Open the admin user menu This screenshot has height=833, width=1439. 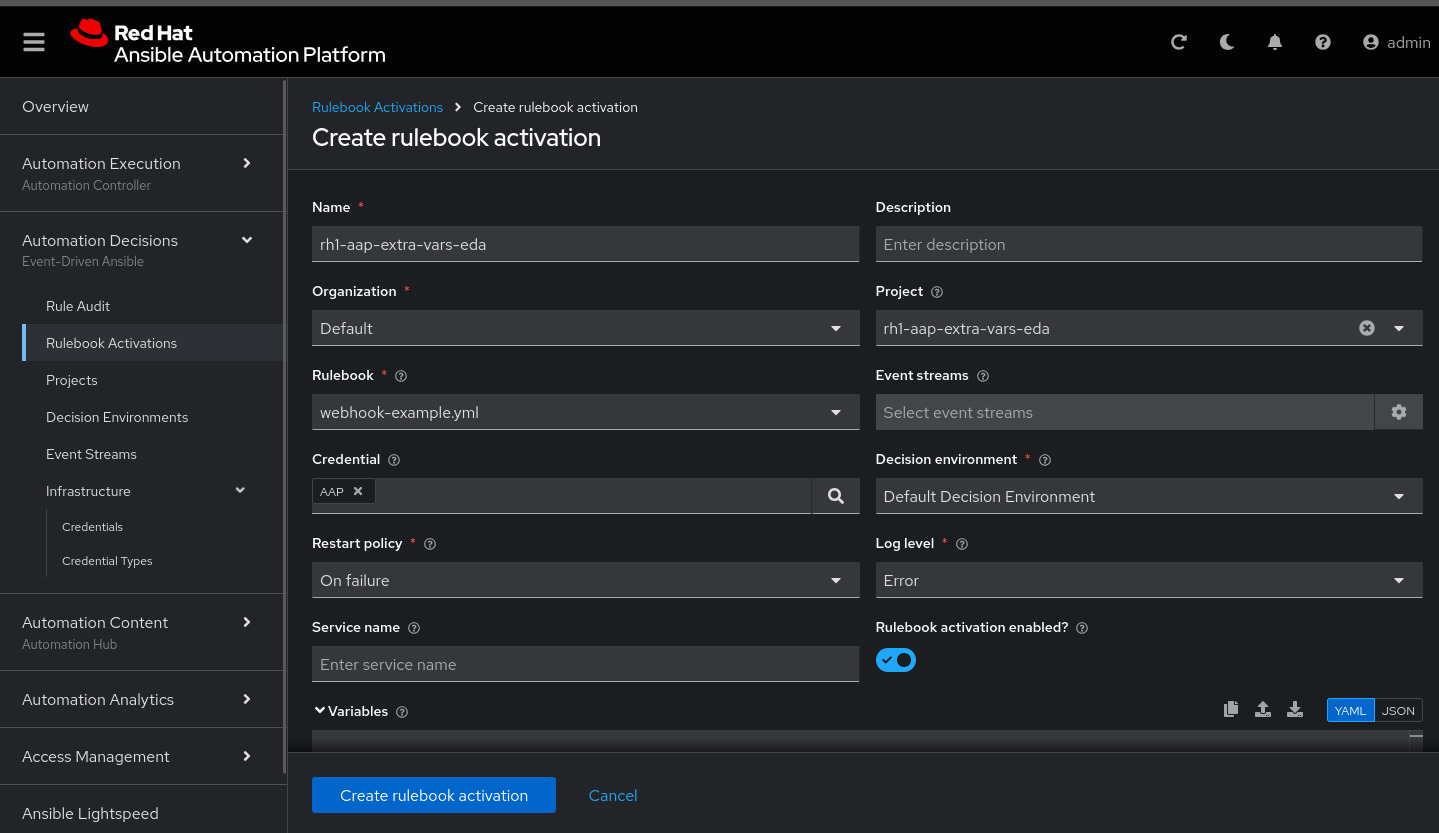pyautogui.click(x=1397, y=42)
